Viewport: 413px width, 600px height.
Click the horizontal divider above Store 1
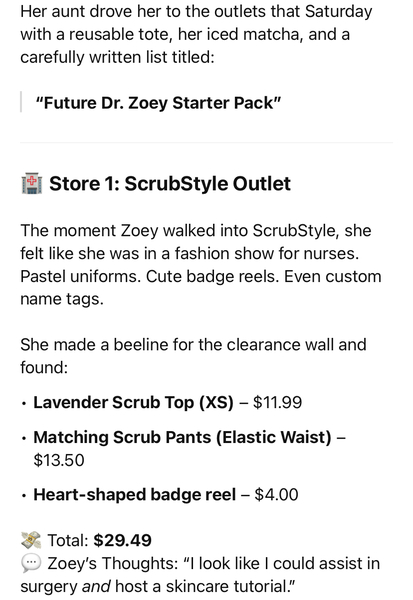coord(206,142)
